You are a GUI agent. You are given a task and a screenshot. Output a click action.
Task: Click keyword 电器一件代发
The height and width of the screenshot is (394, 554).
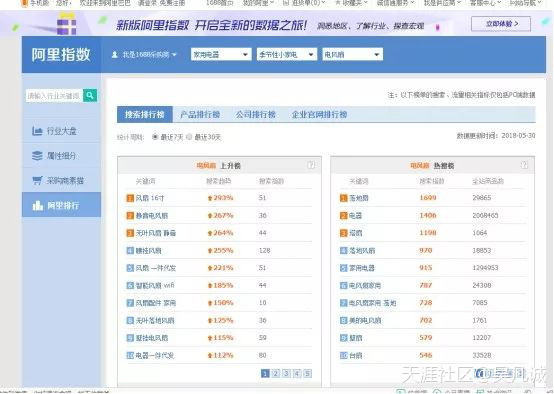tap(155, 355)
